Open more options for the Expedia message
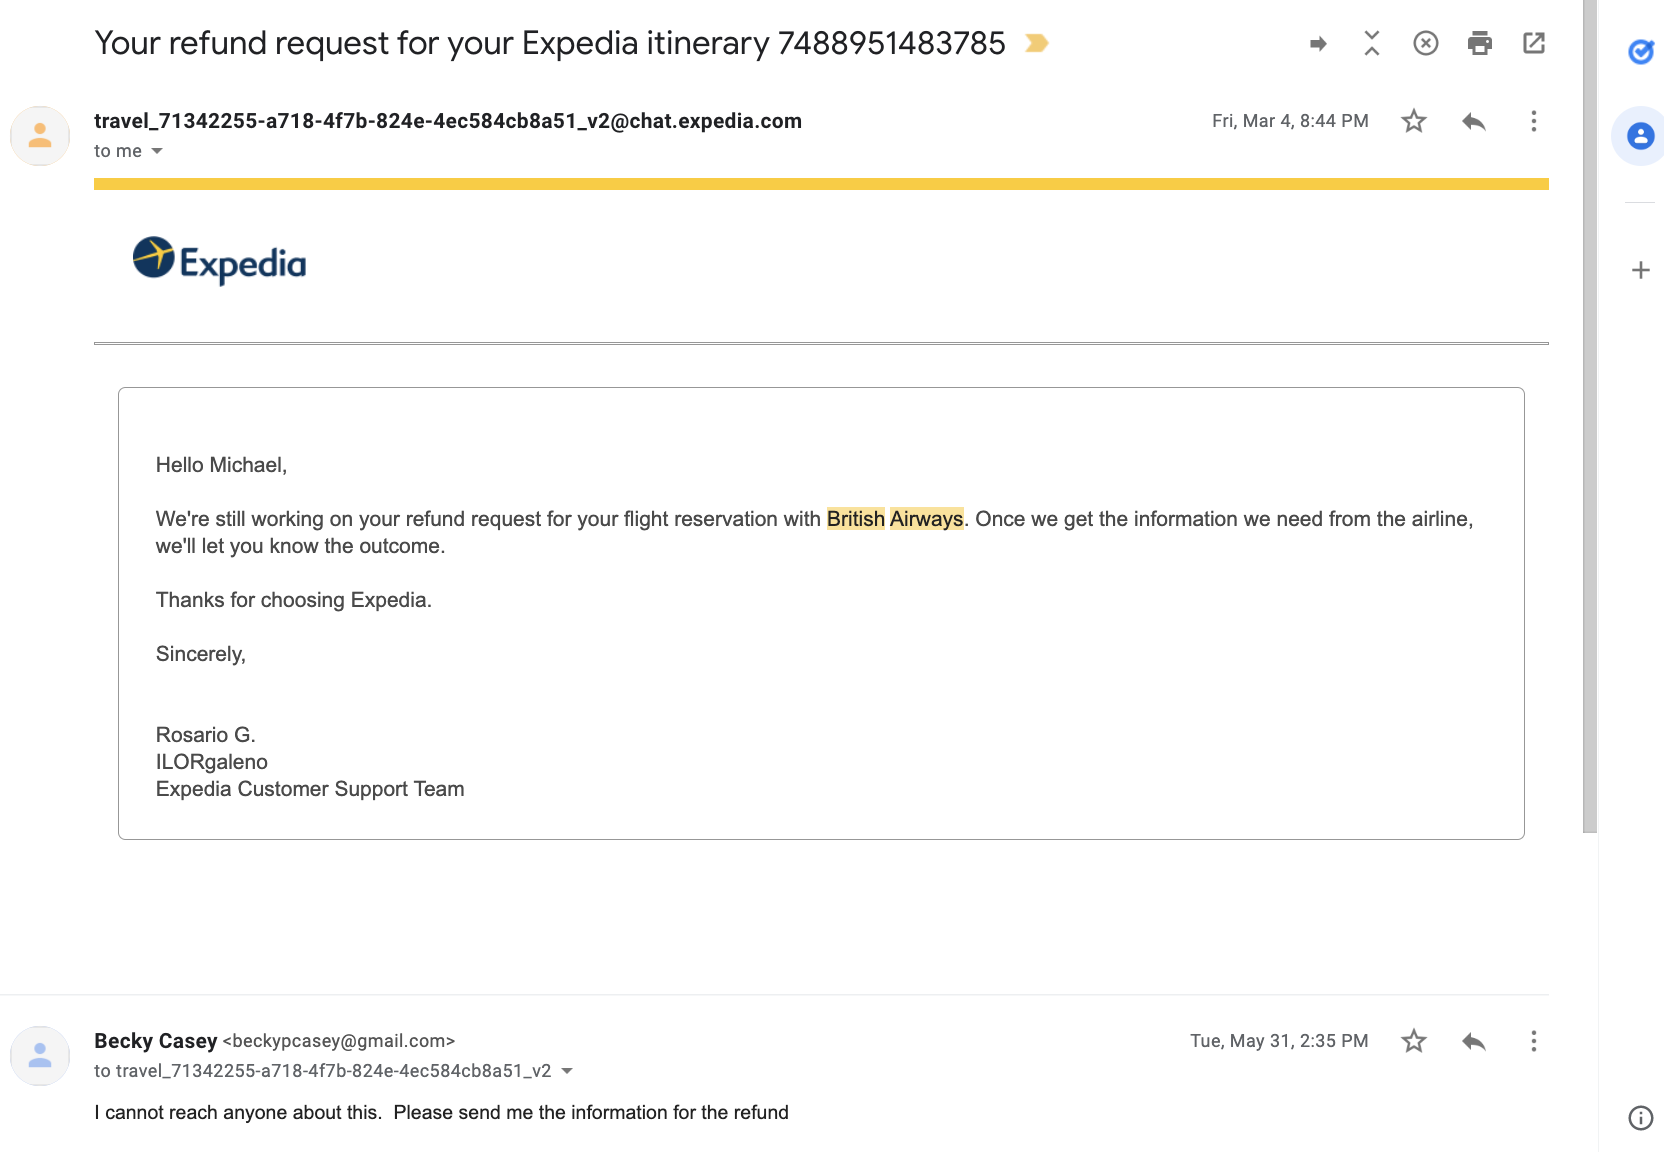The image size is (1664, 1152). click(1533, 121)
